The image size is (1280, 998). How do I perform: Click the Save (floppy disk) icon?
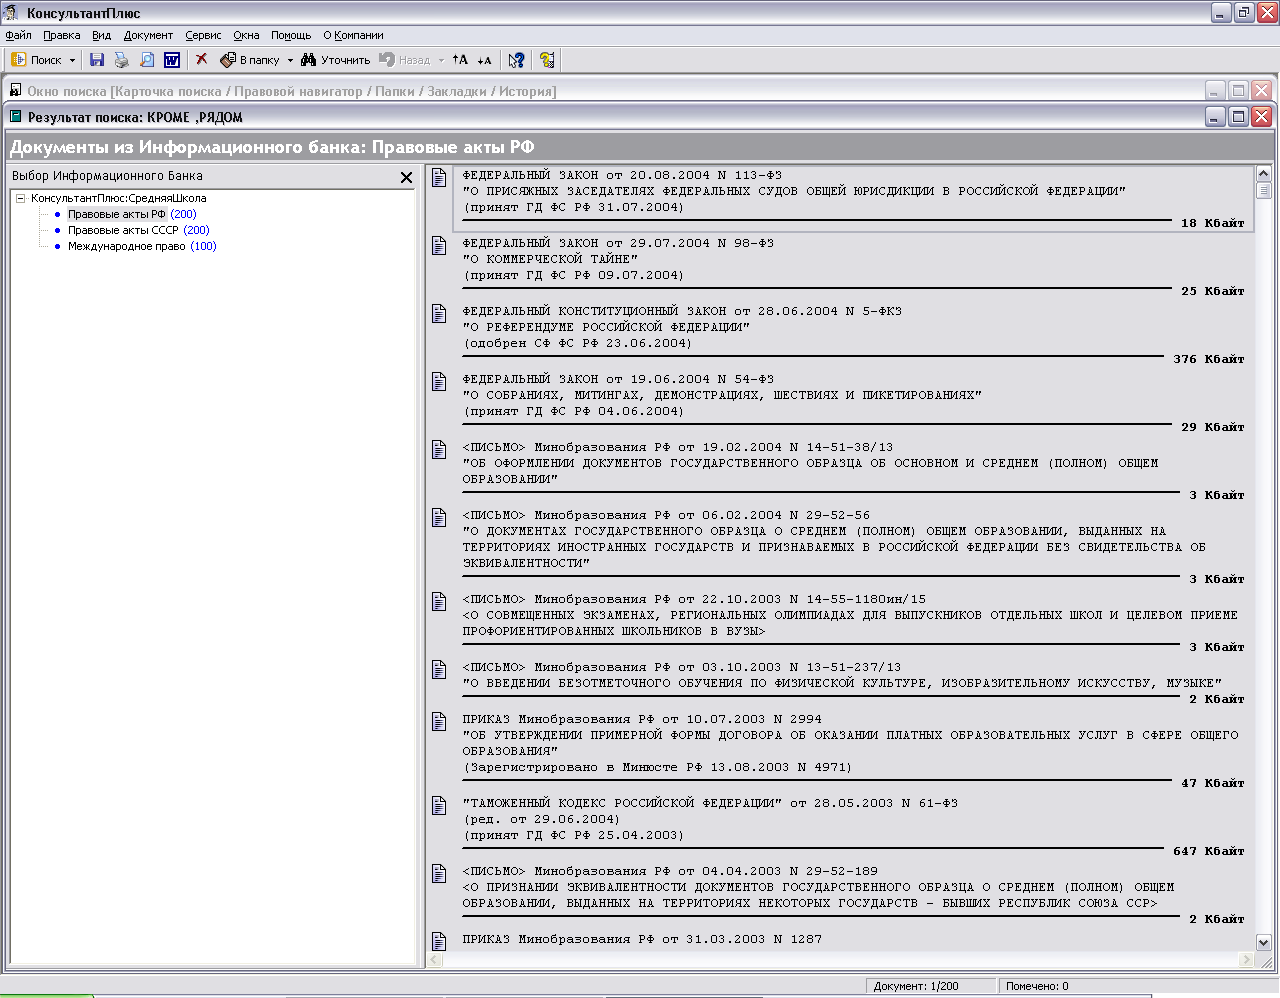(97, 60)
